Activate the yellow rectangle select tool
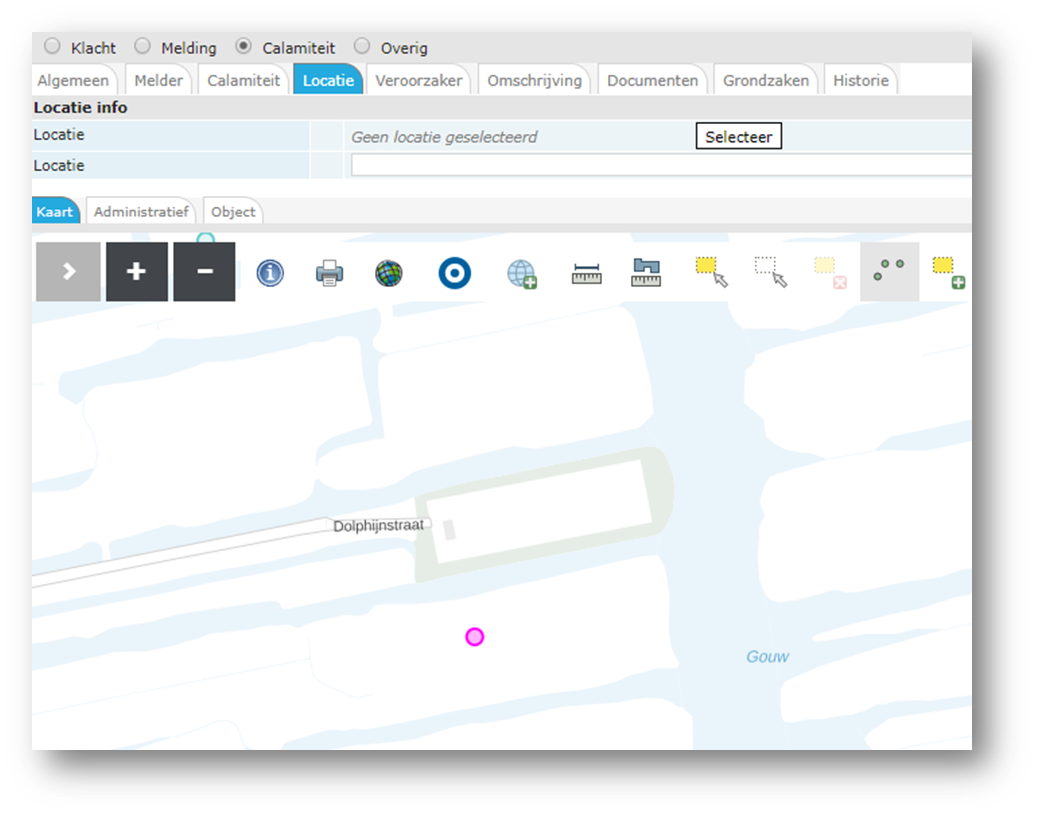 pyautogui.click(x=711, y=271)
